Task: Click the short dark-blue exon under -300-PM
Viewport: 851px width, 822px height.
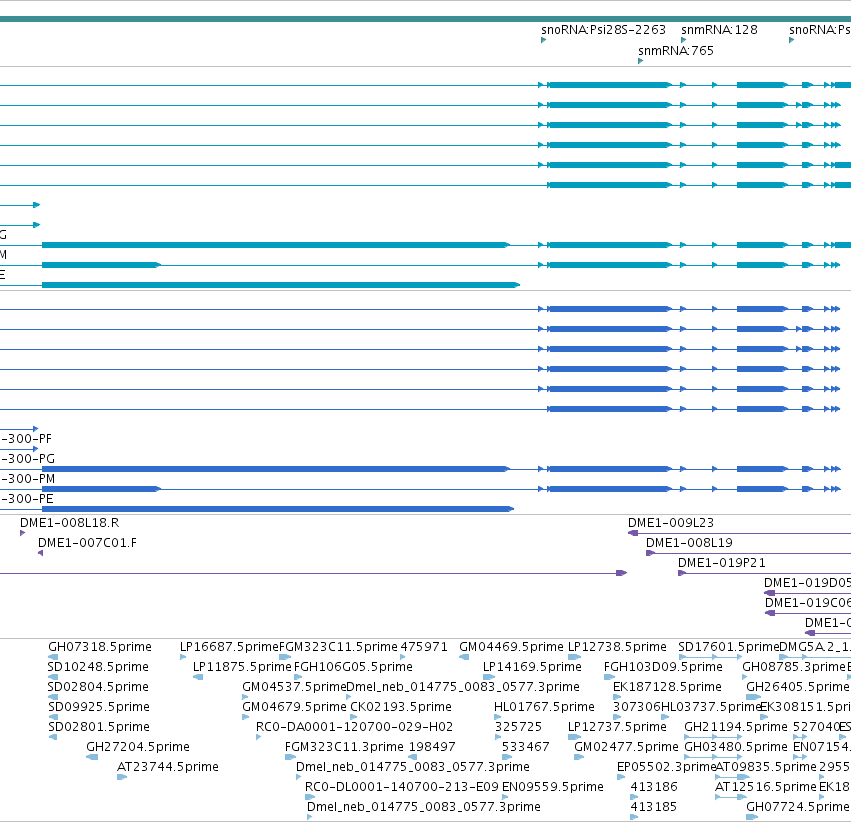Action: click(101, 489)
